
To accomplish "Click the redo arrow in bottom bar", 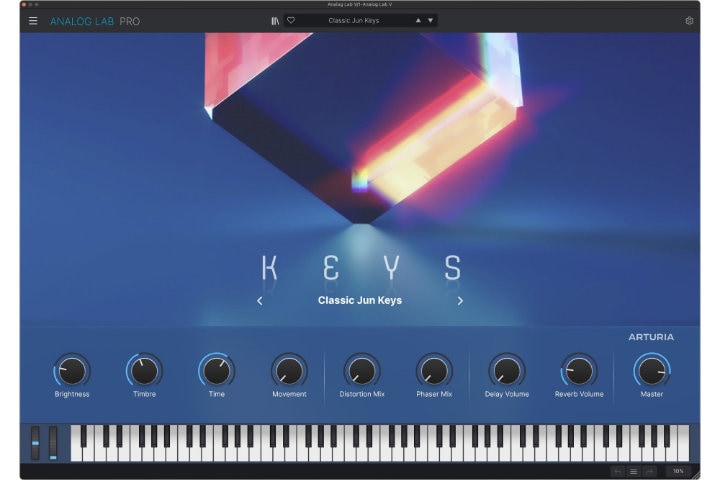I will (x=649, y=471).
